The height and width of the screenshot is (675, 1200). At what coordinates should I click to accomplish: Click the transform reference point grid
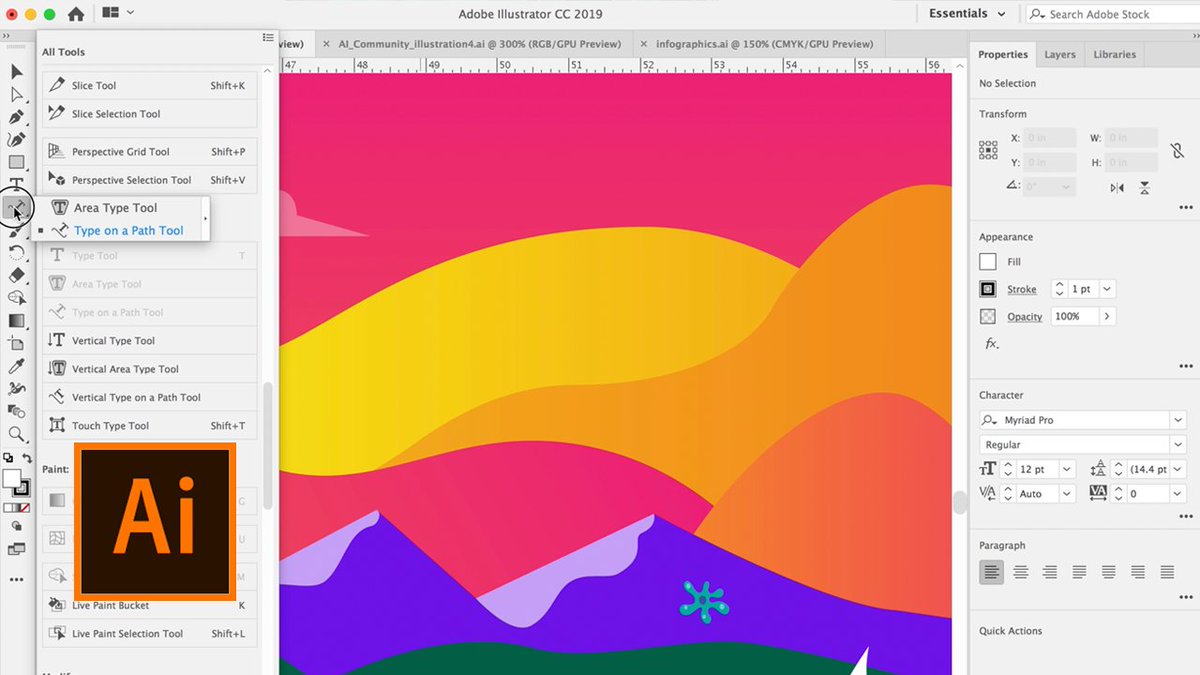988,150
